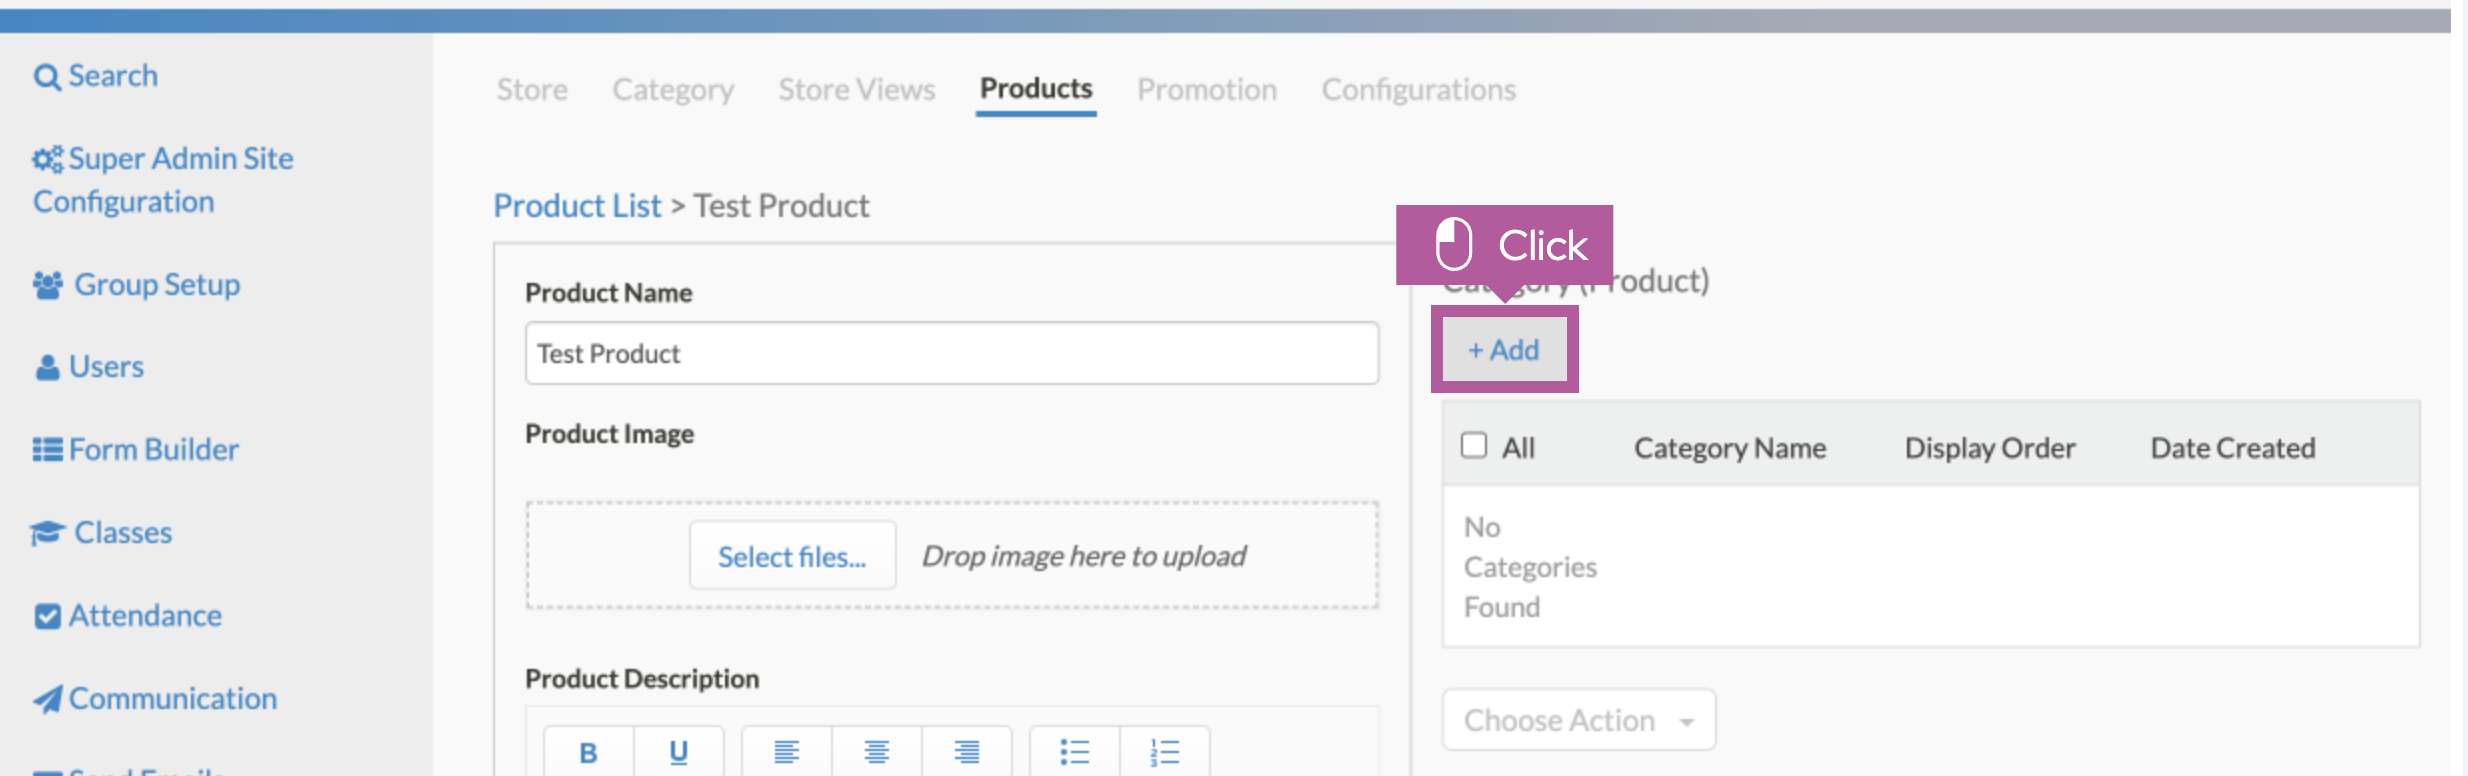The width and height of the screenshot is (2468, 776).
Task: Insert a bulleted list in description
Action: tap(1075, 752)
